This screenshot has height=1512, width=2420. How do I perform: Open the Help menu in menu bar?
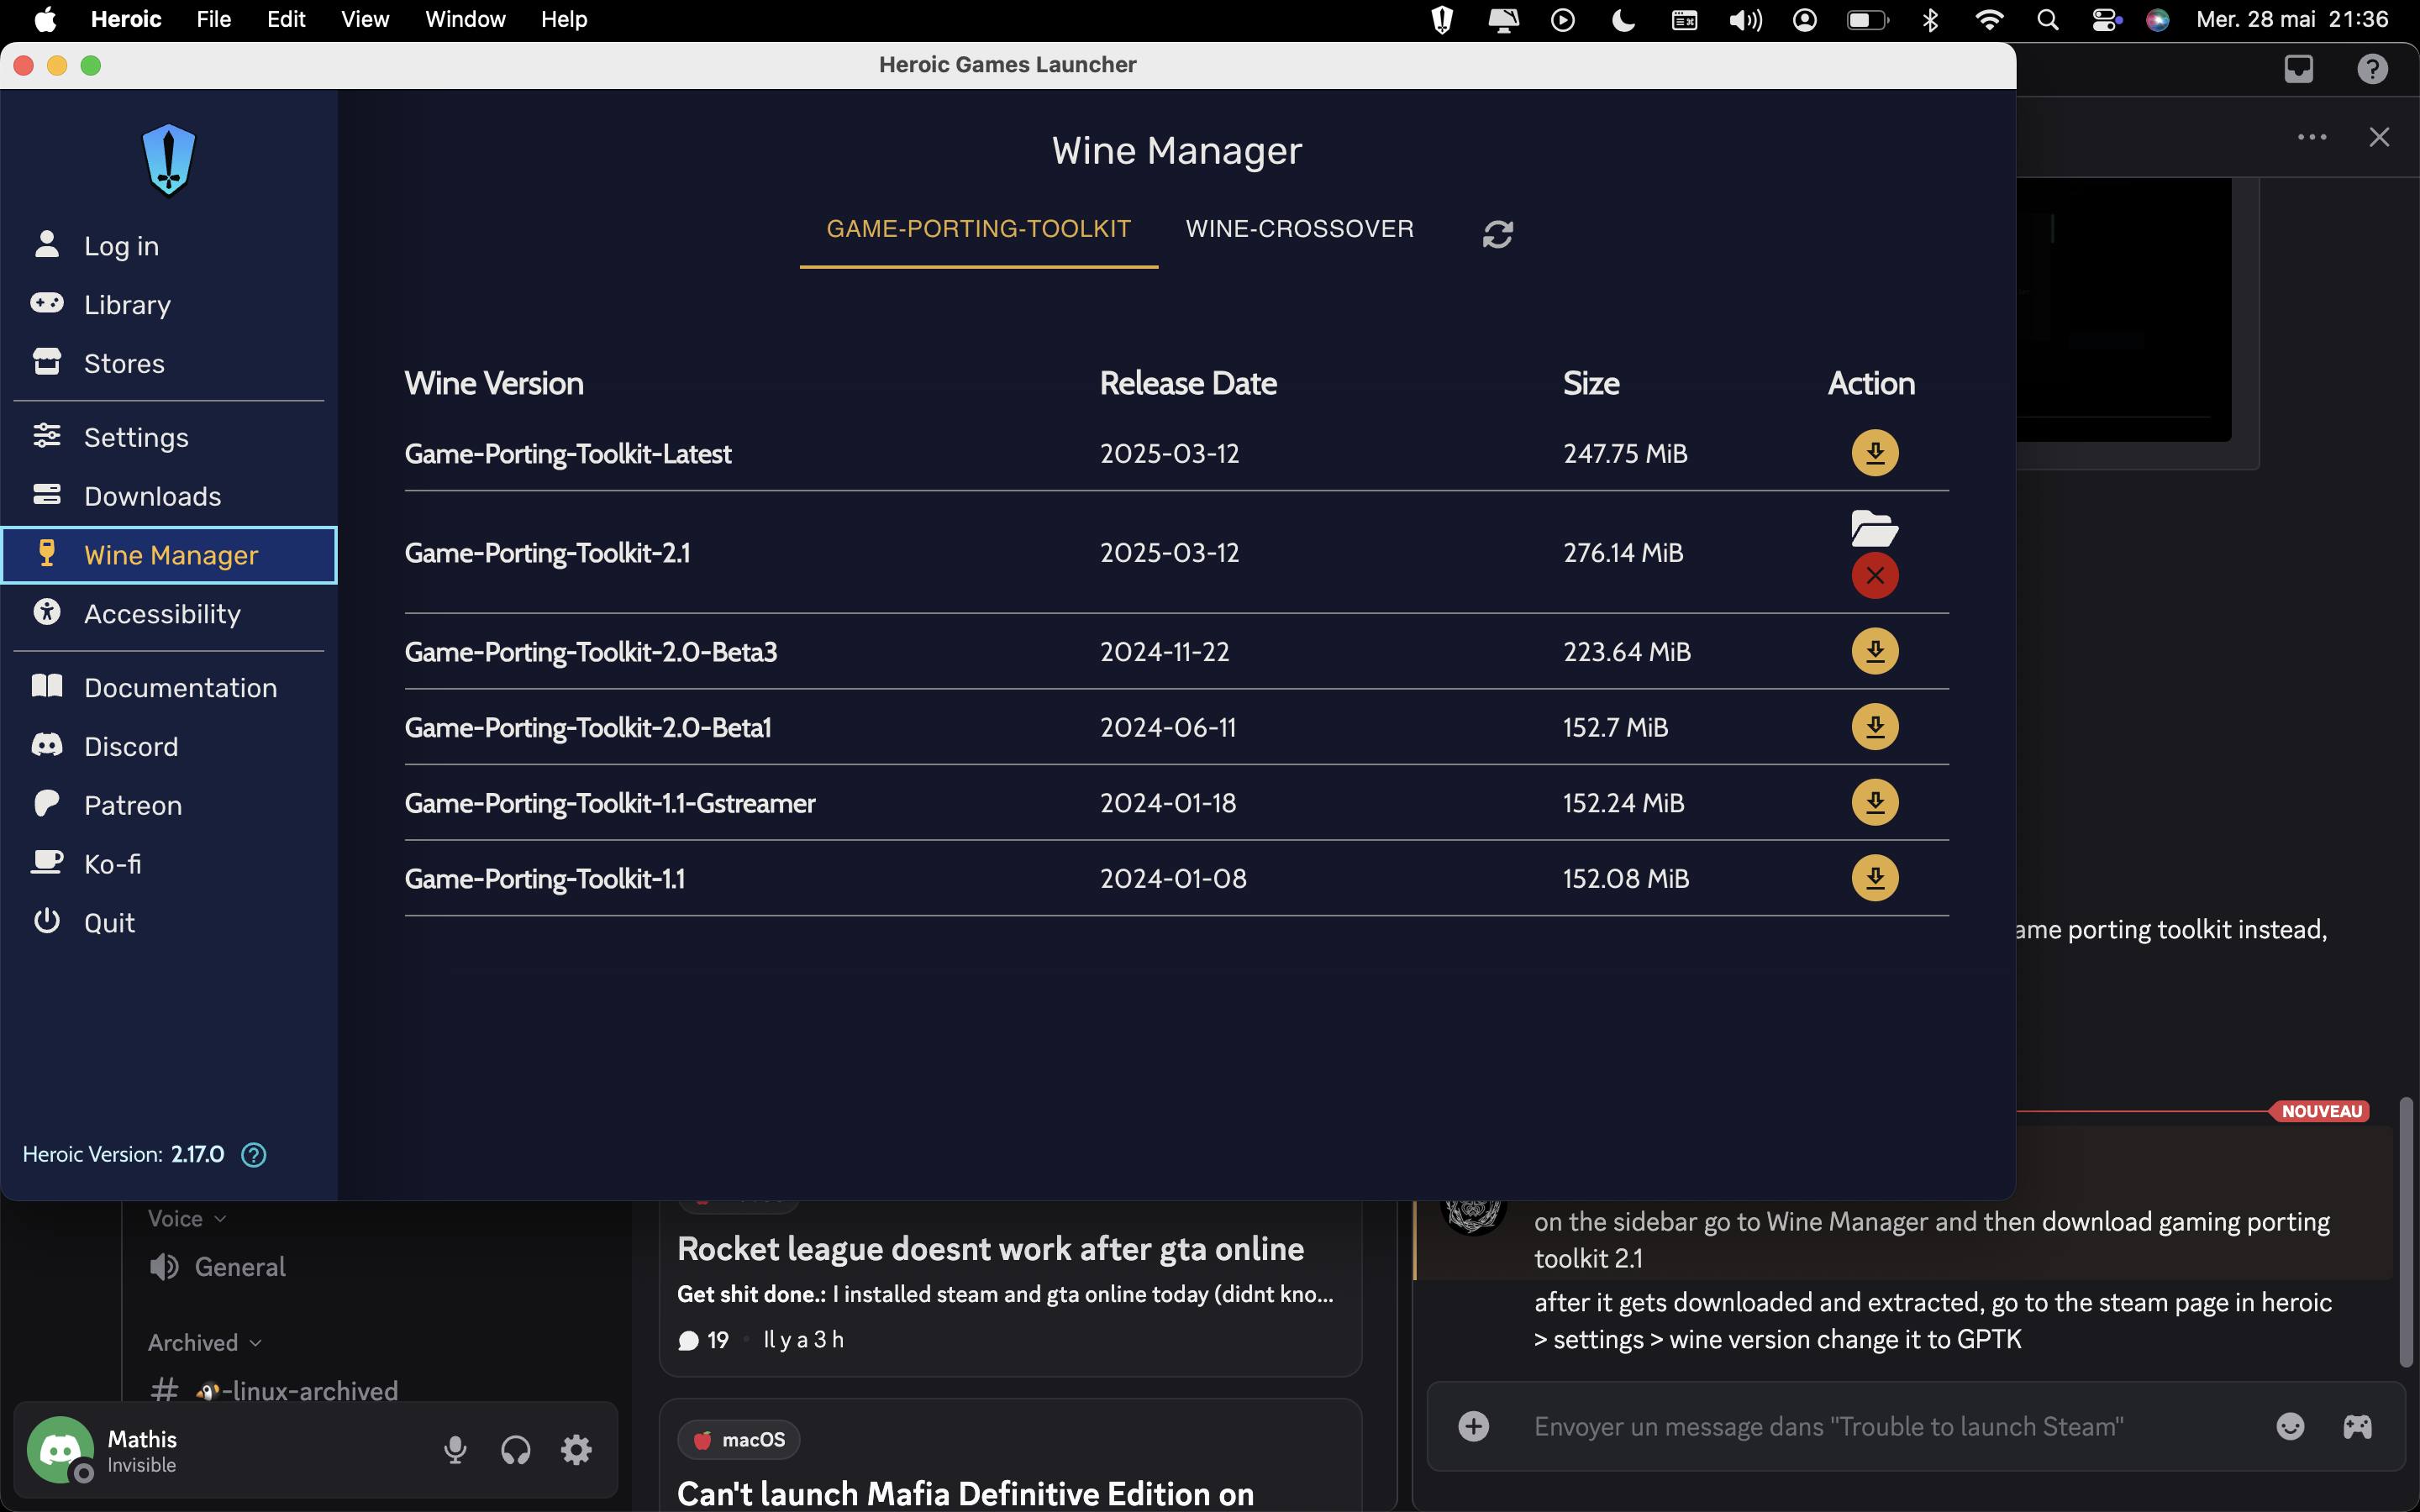pos(564,19)
